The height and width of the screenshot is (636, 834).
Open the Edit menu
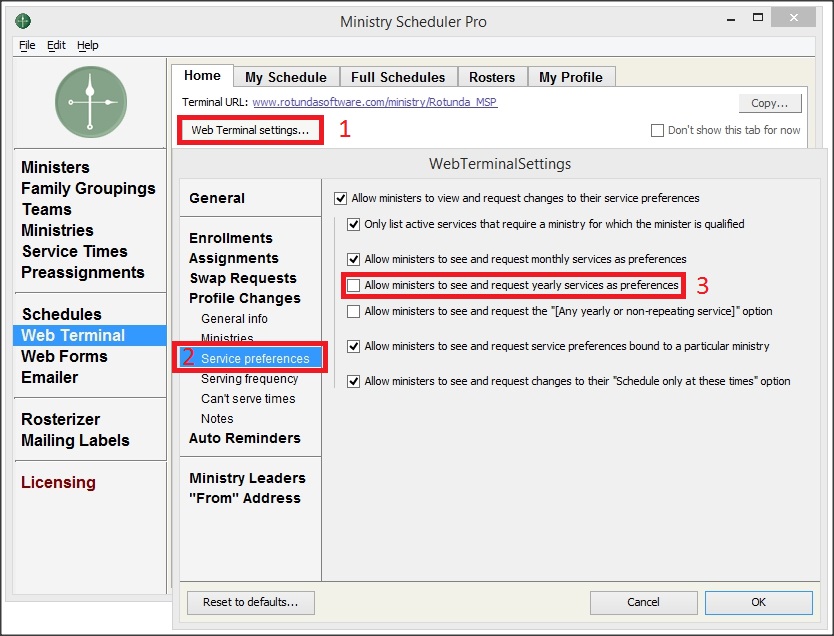56,45
